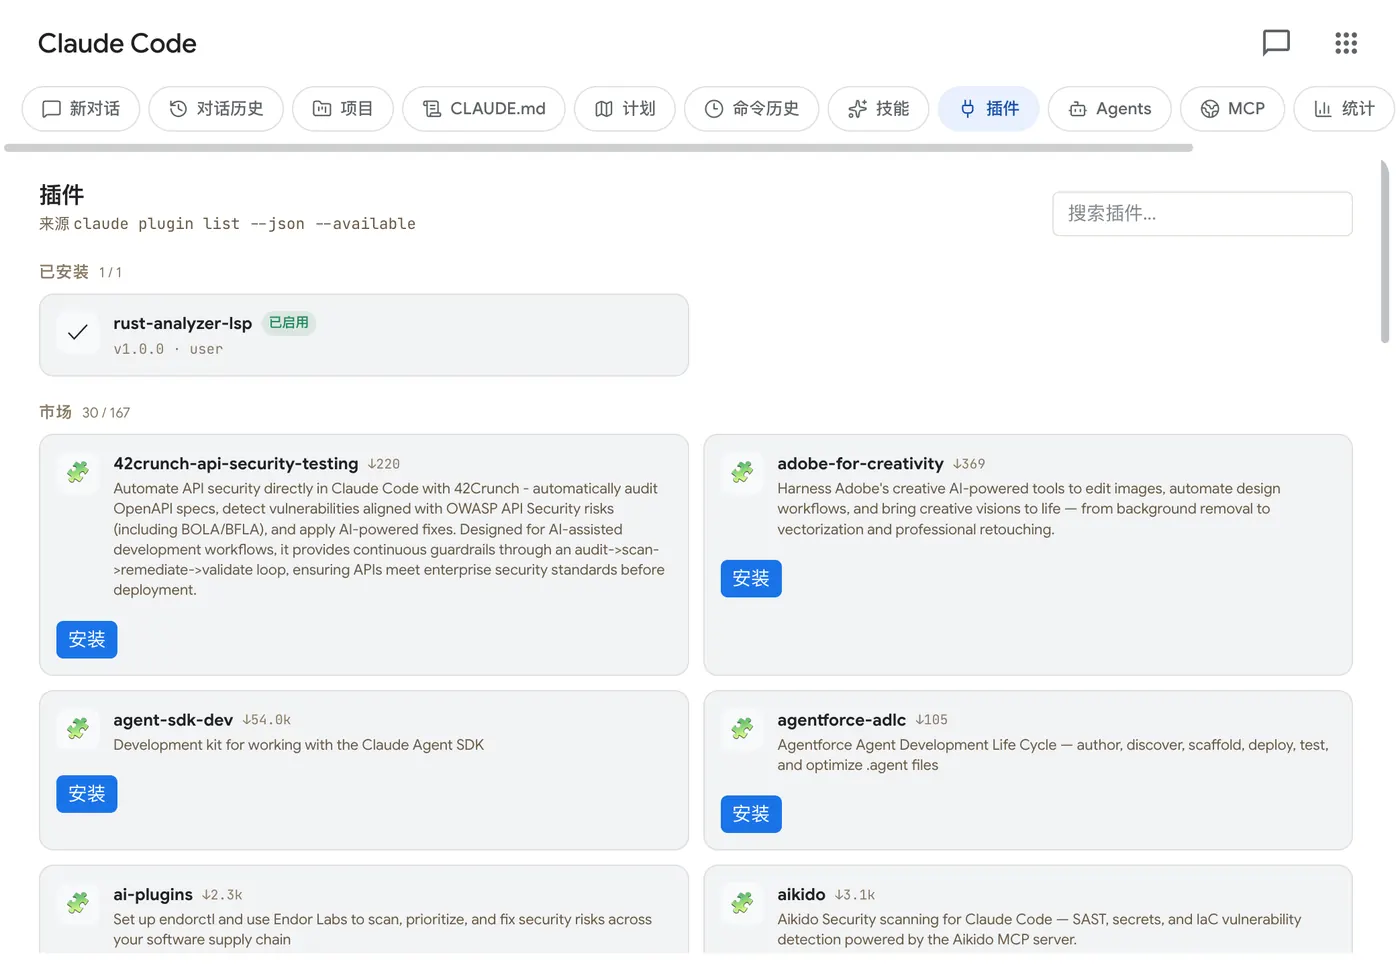Open the chat bubble icon in header
The width and height of the screenshot is (1400, 964).
pyautogui.click(x=1276, y=43)
